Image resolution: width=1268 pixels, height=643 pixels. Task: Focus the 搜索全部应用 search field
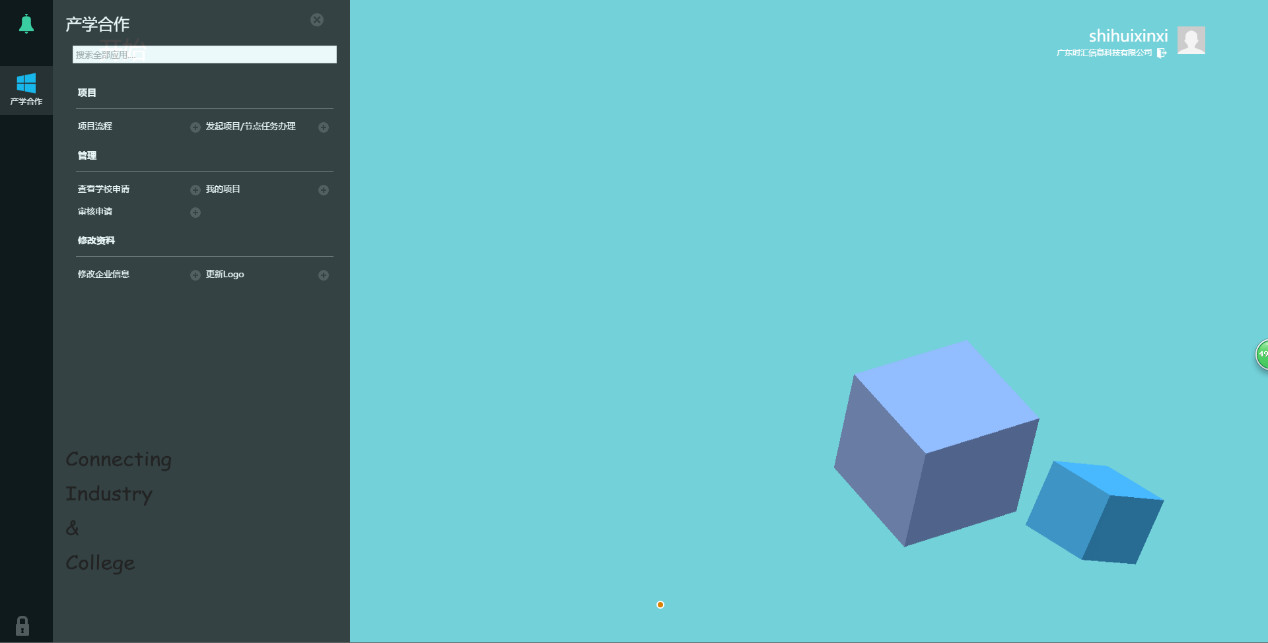[204, 55]
